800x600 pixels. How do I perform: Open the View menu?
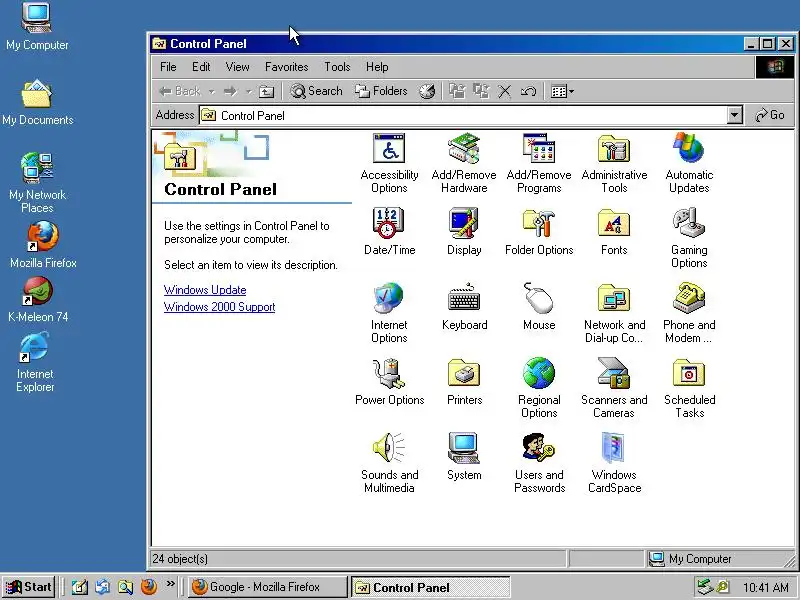pos(237,67)
